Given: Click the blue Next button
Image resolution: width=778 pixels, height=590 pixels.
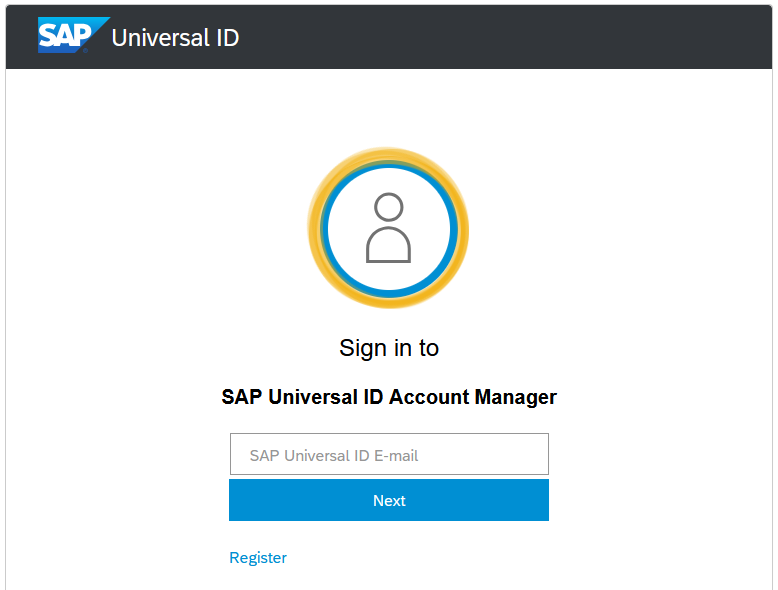Looking at the screenshot, I should click(389, 500).
